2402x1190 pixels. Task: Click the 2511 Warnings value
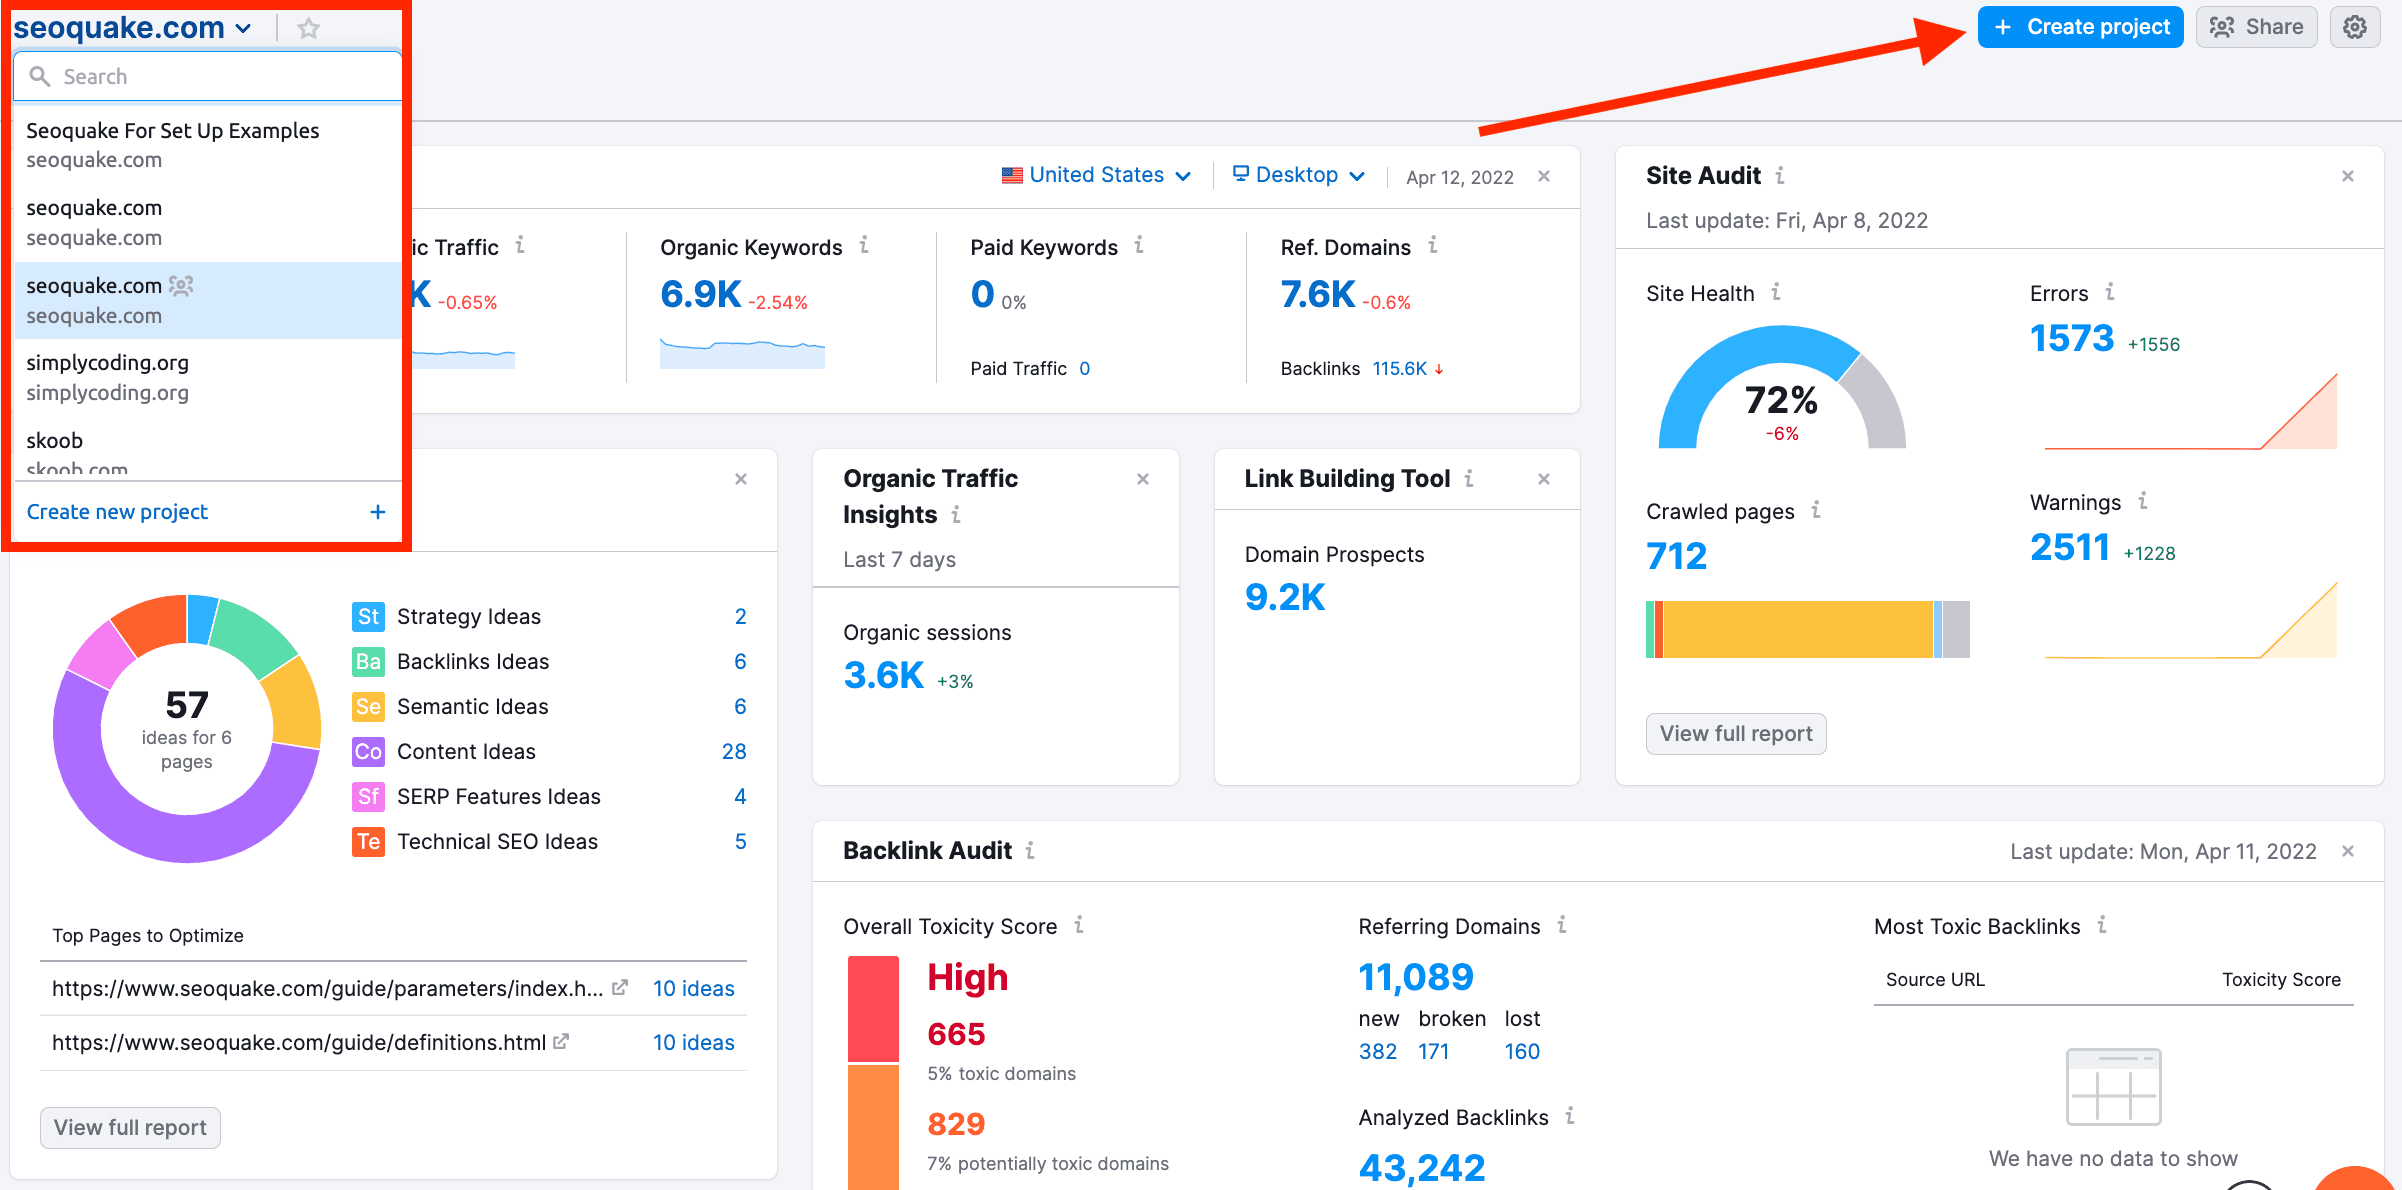[2070, 548]
